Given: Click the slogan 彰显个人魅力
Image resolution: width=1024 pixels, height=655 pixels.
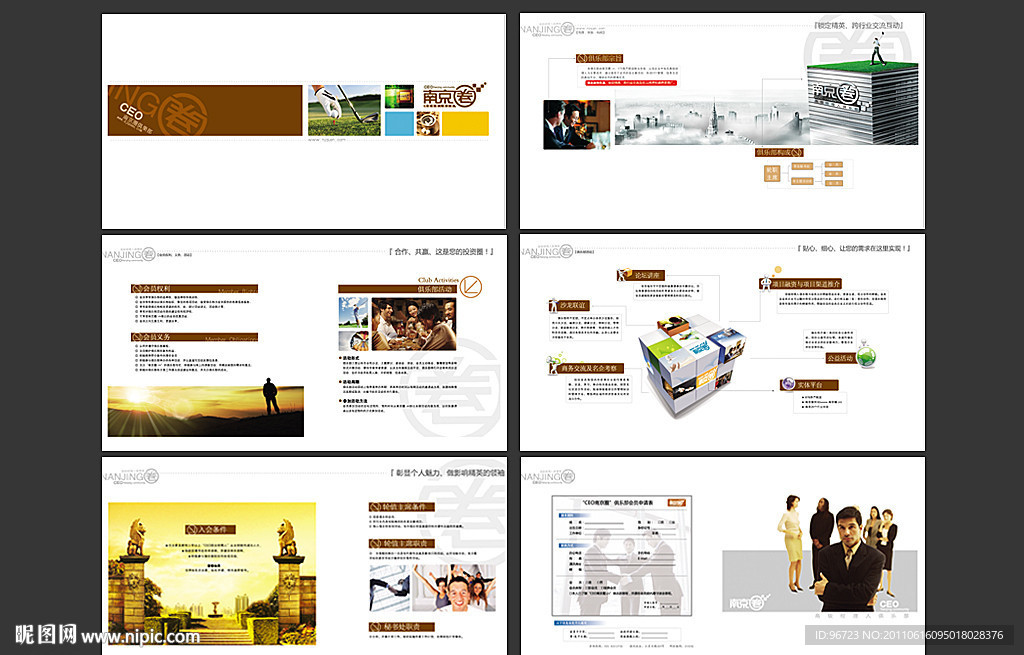Looking at the screenshot, I should [x=419, y=473].
